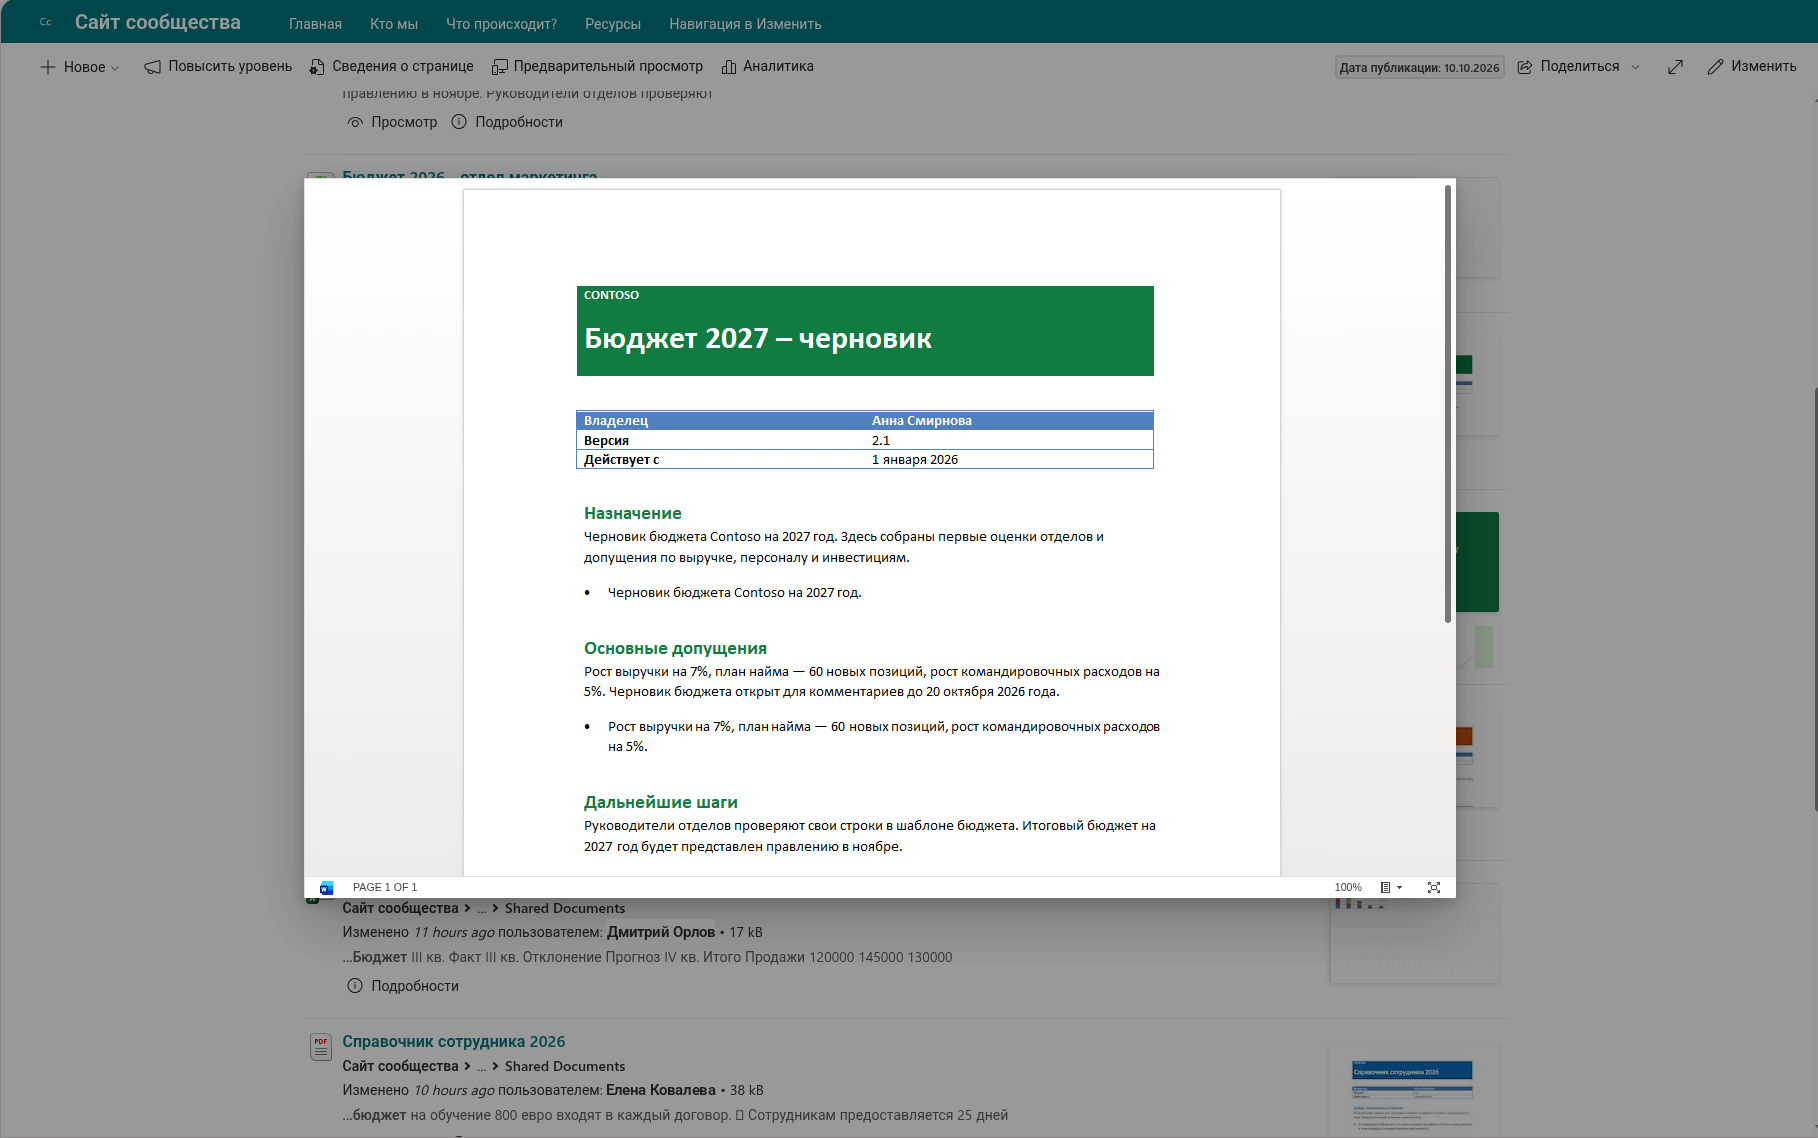The height and width of the screenshot is (1138, 1818).
Task: Click the ellipsis breadcrumb under Справочник сотрудника 2026
Action: click(x=481, y=1066)
